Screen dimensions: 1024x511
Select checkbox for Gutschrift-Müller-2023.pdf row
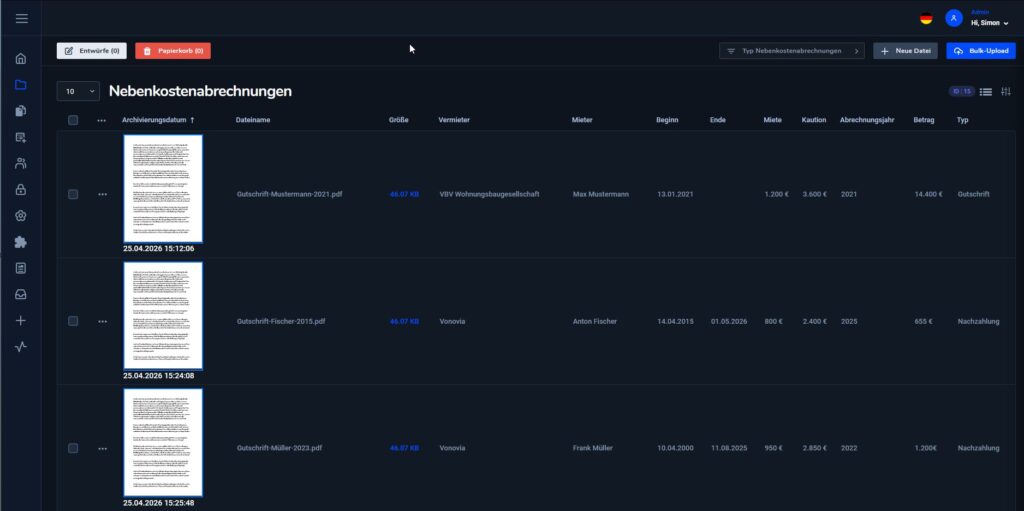(73, 448)
